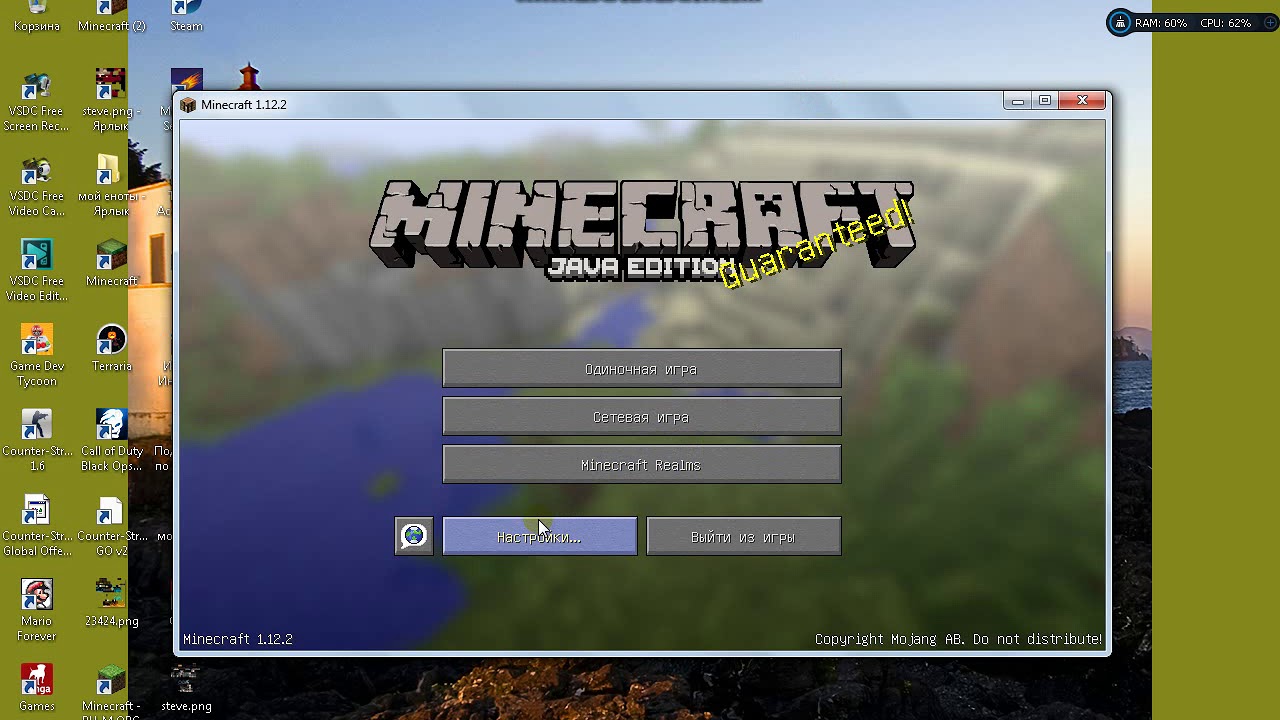Select steve.png file at desktop bottom
The image size is (1280, 720).
[x=186, y=688]
